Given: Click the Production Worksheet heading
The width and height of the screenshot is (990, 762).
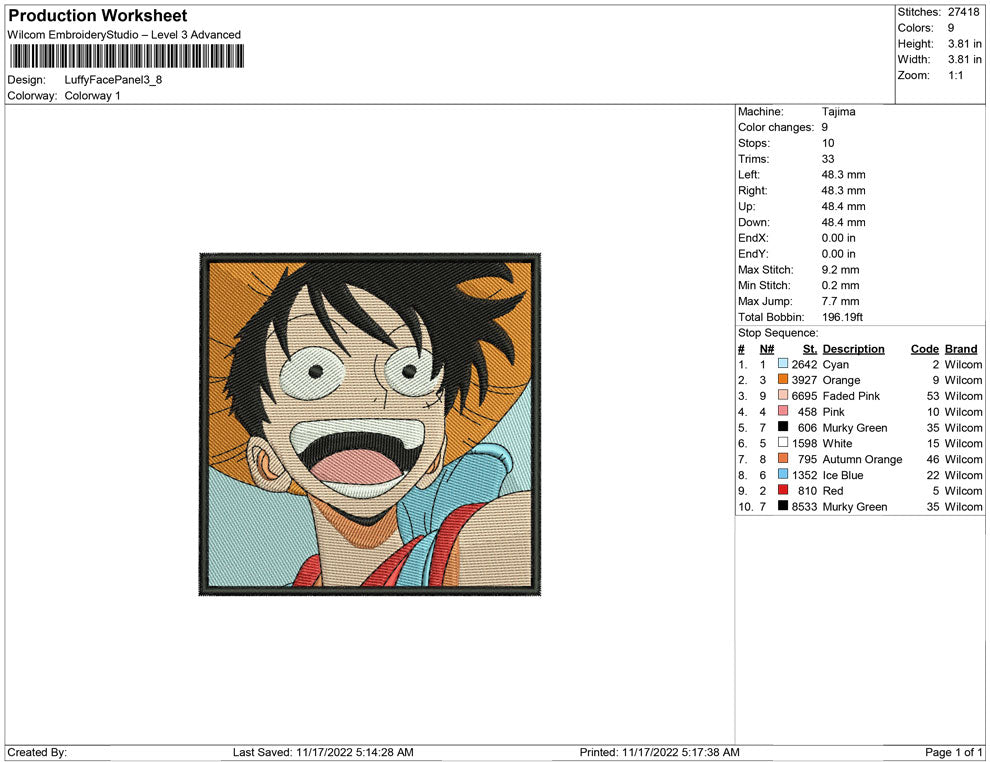Looking at the screenshot, I should [98, 16].
